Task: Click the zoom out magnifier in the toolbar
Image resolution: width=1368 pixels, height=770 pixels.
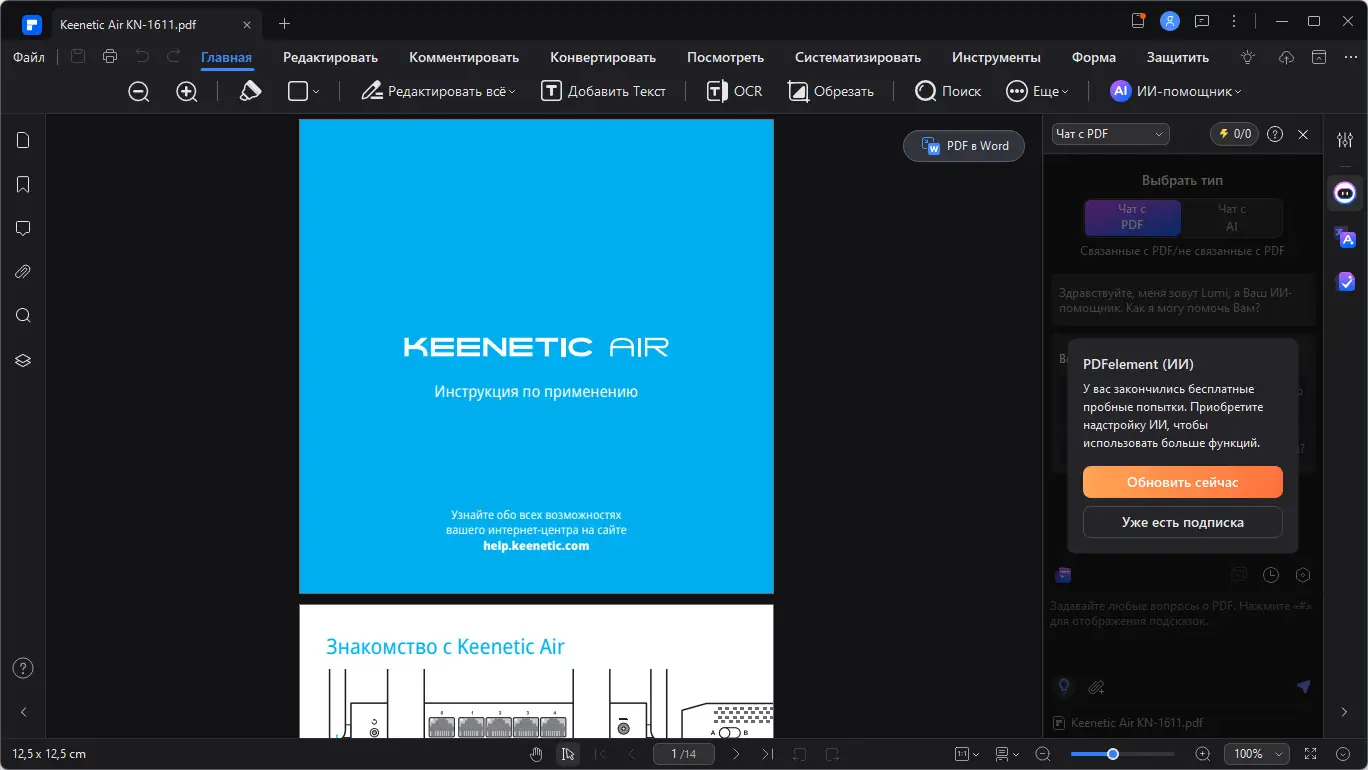Action: click(x=139, y=92)
